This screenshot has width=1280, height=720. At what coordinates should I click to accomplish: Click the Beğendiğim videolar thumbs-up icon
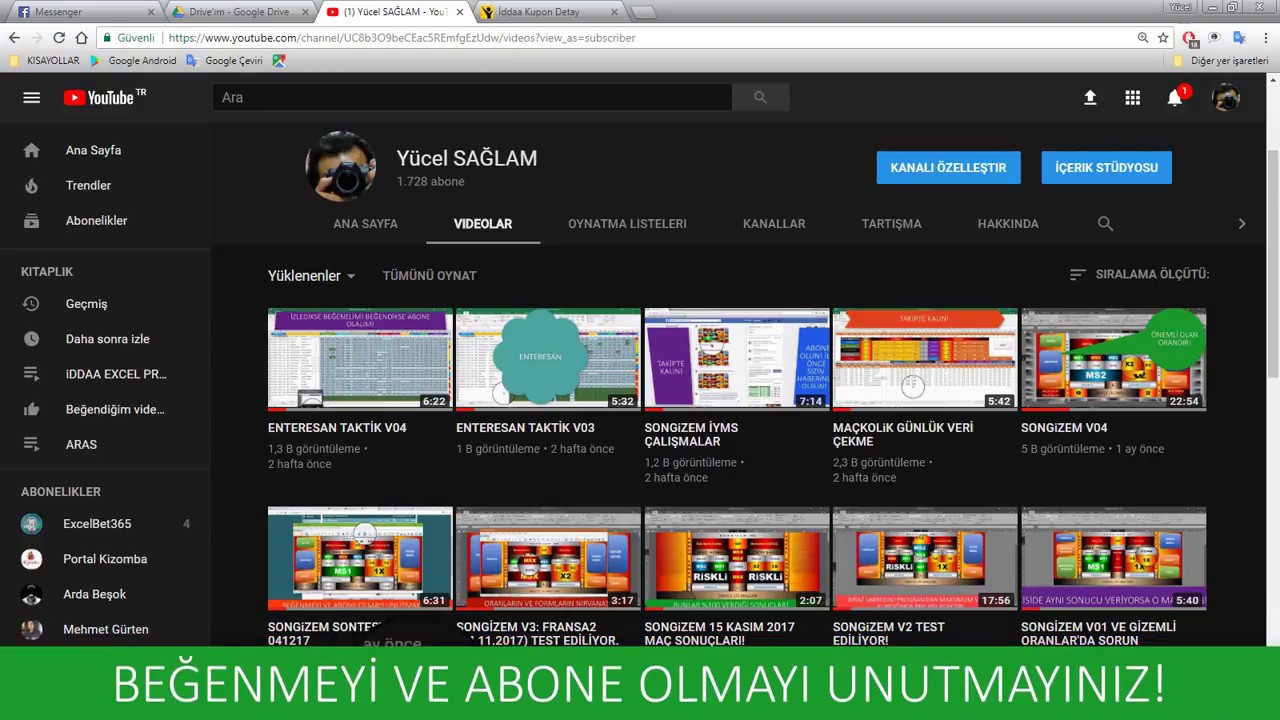click(31, 409)
